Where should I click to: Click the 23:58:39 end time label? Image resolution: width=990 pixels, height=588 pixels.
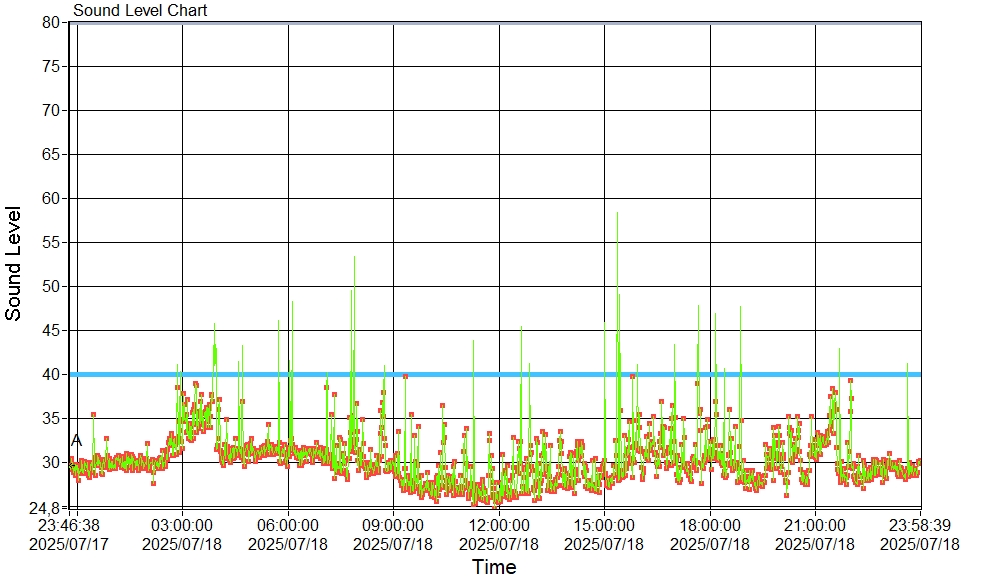920,525
